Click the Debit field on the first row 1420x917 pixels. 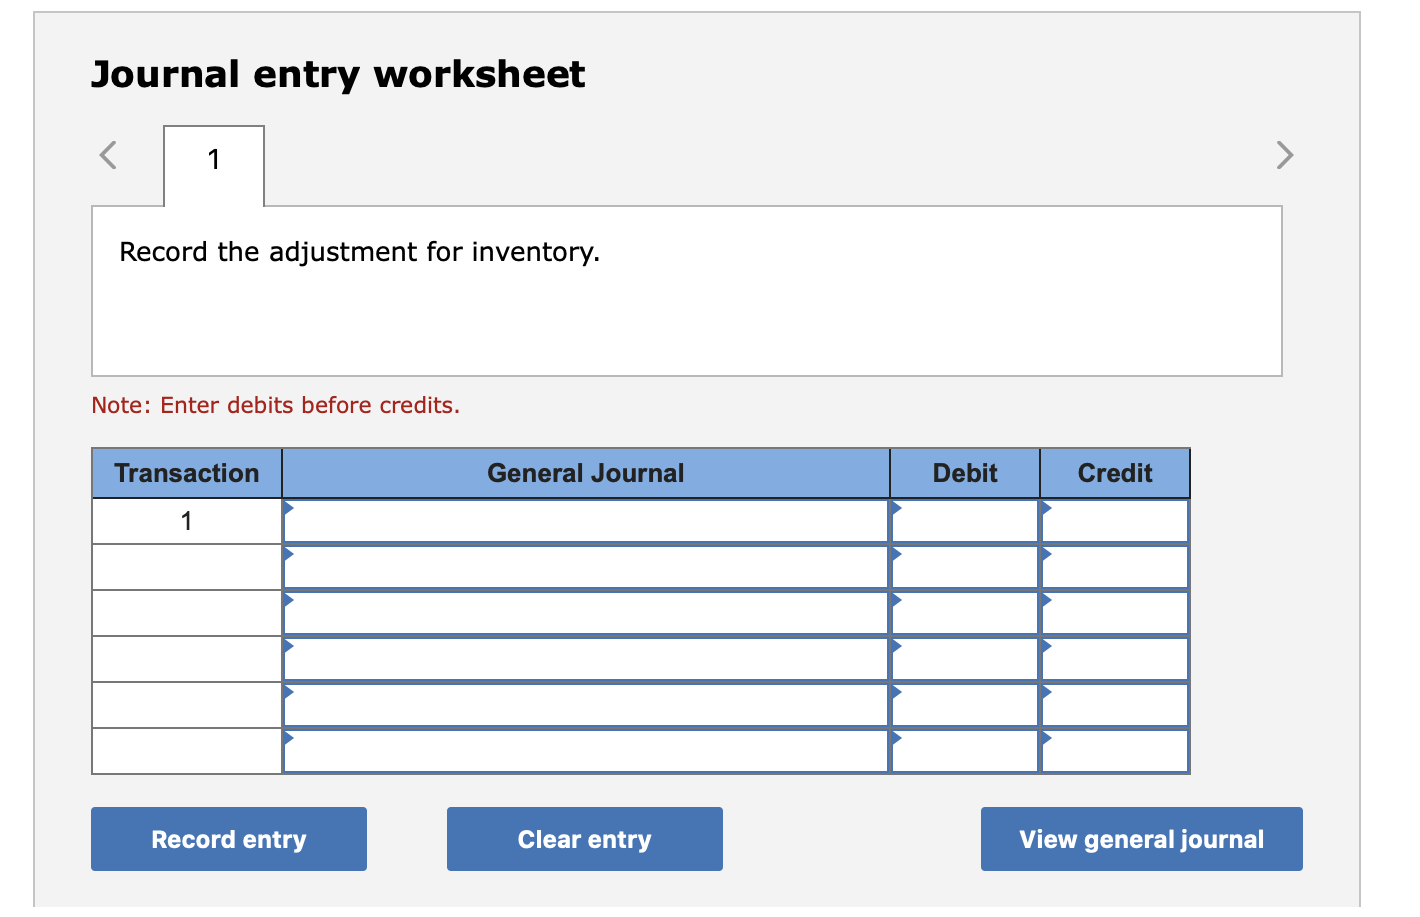(x=963, y=520)
